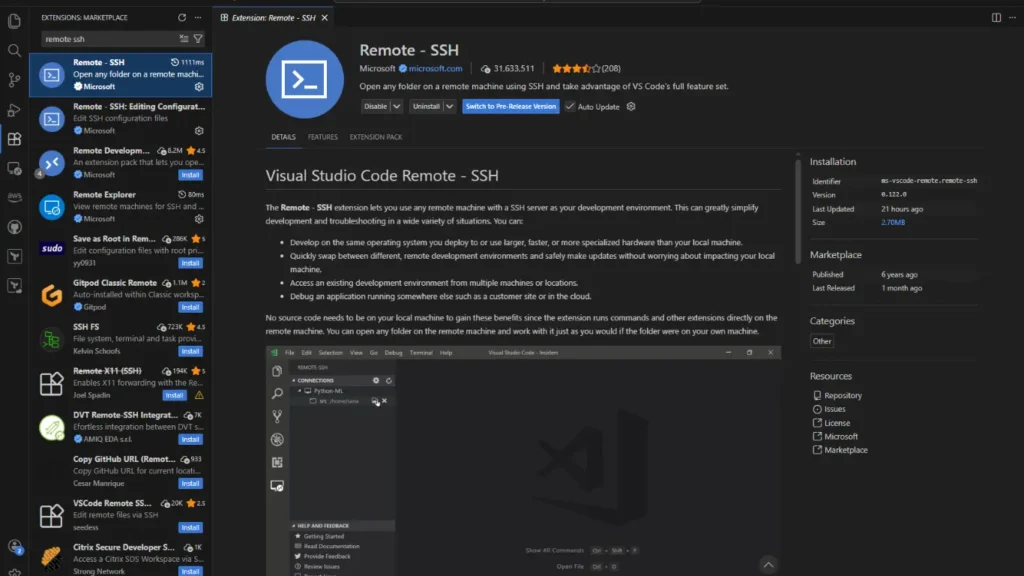Refresh the extensions marketplace list

pyautogui.click(x=181, y=18)
